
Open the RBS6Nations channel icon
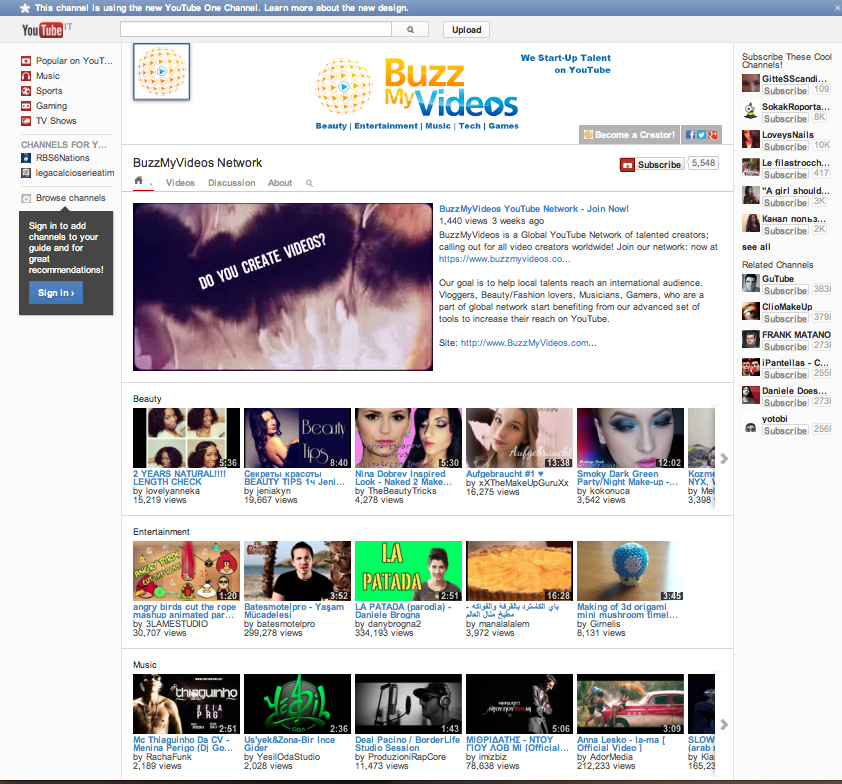point(26,158)
